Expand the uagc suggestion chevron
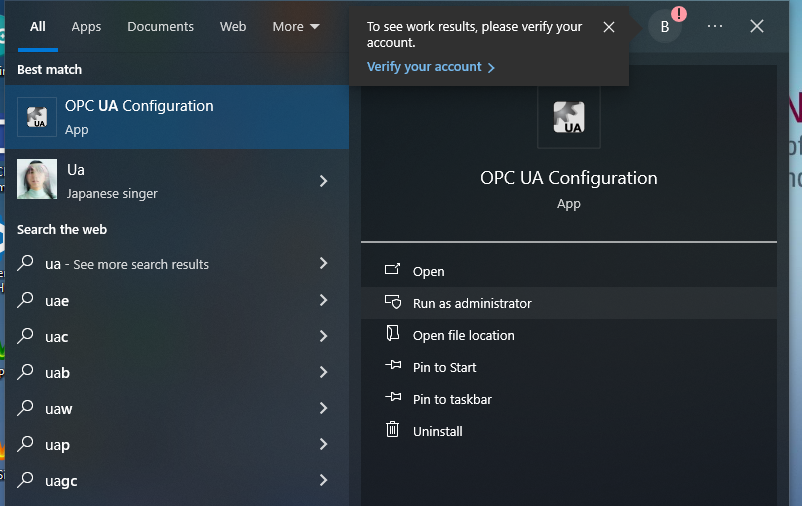The height and width of the screenshot is (506, 802). [x=323, y=480]
